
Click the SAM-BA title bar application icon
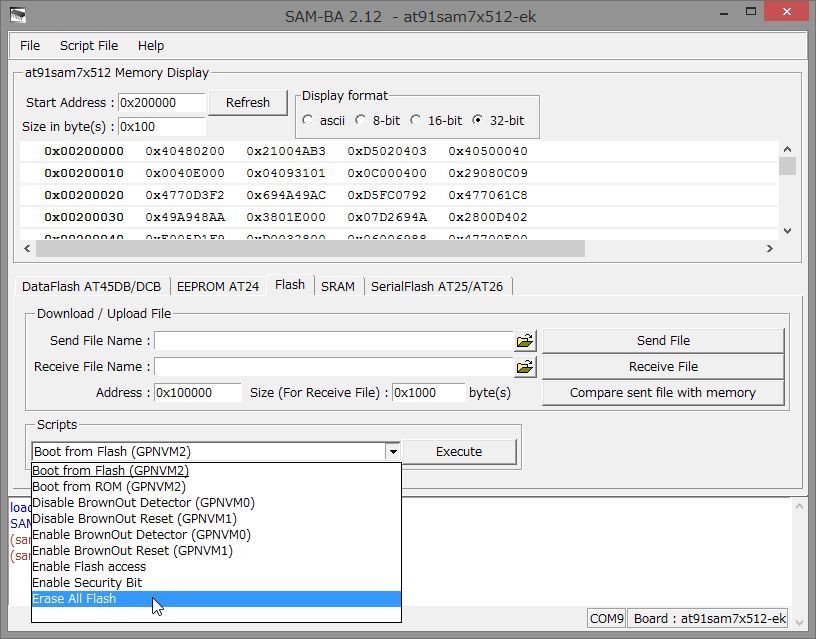coord(18,16)
